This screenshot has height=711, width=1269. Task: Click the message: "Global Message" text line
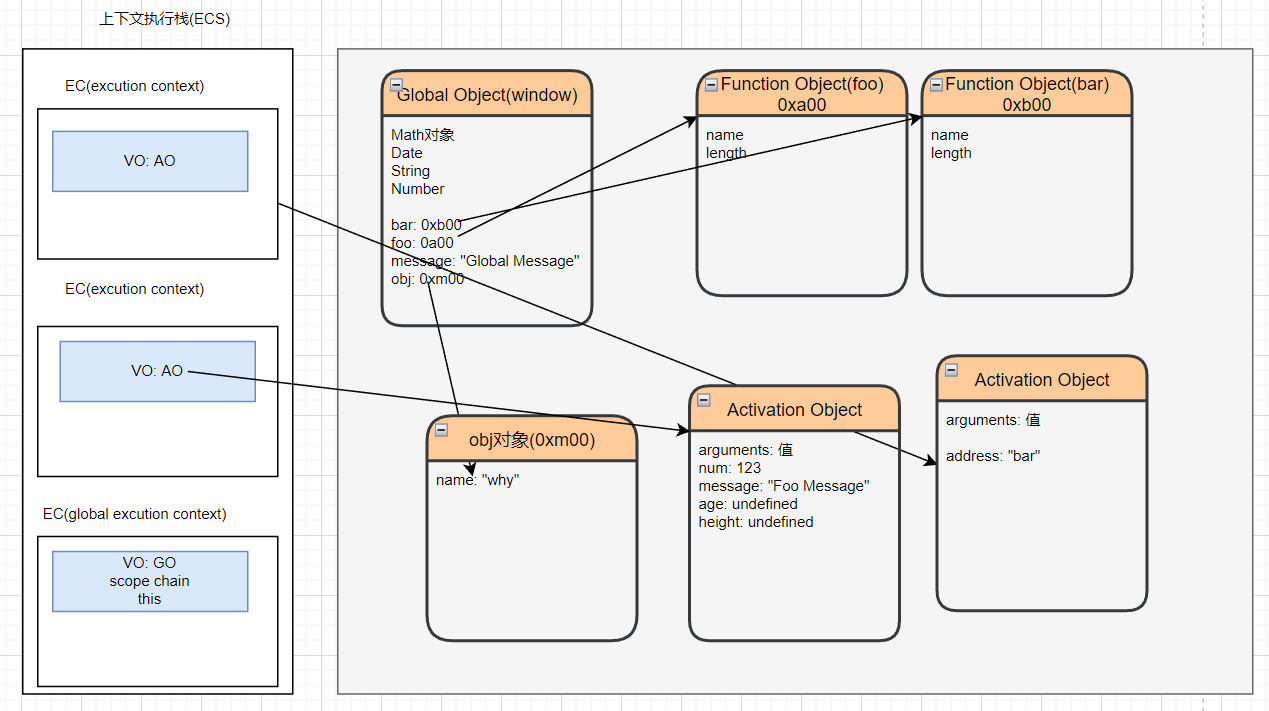(x=485, y=261)
